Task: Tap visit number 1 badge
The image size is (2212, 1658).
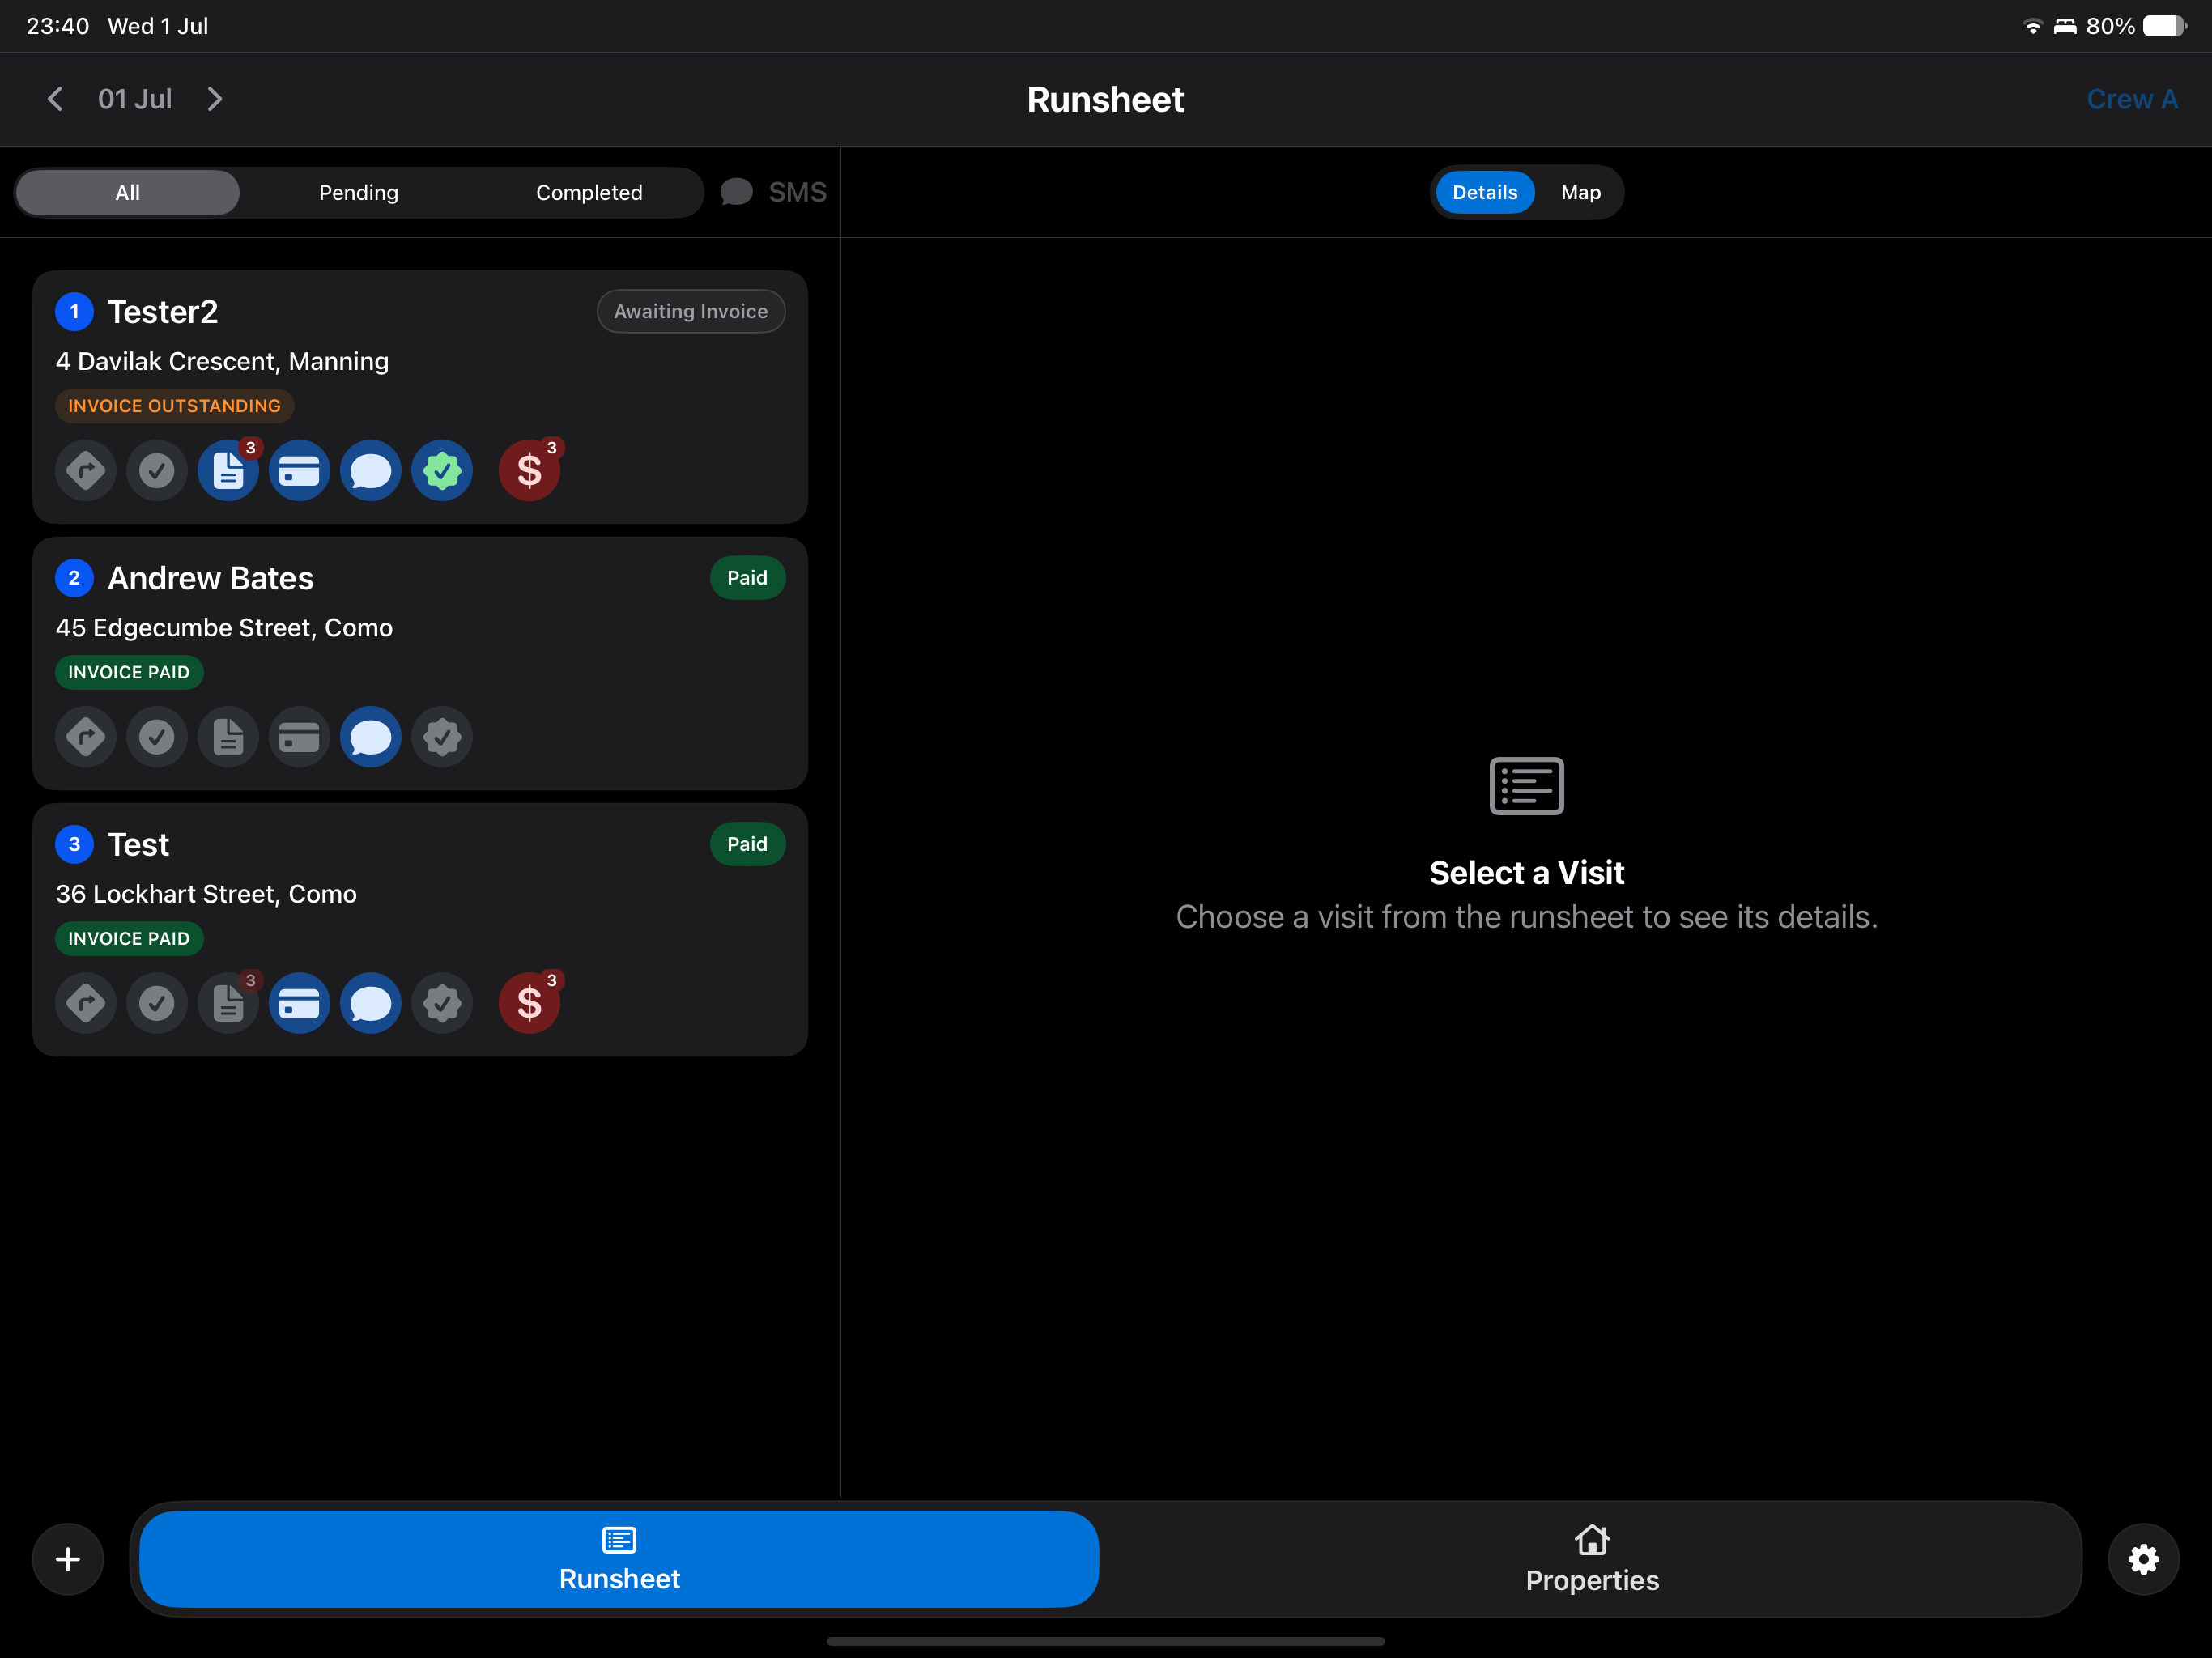Action: [x=74, y=312]
